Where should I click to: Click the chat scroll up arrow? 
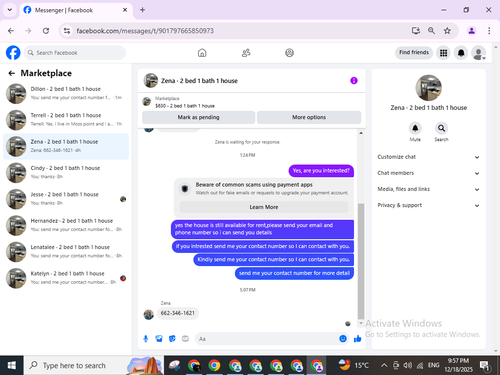coord(361,133)
